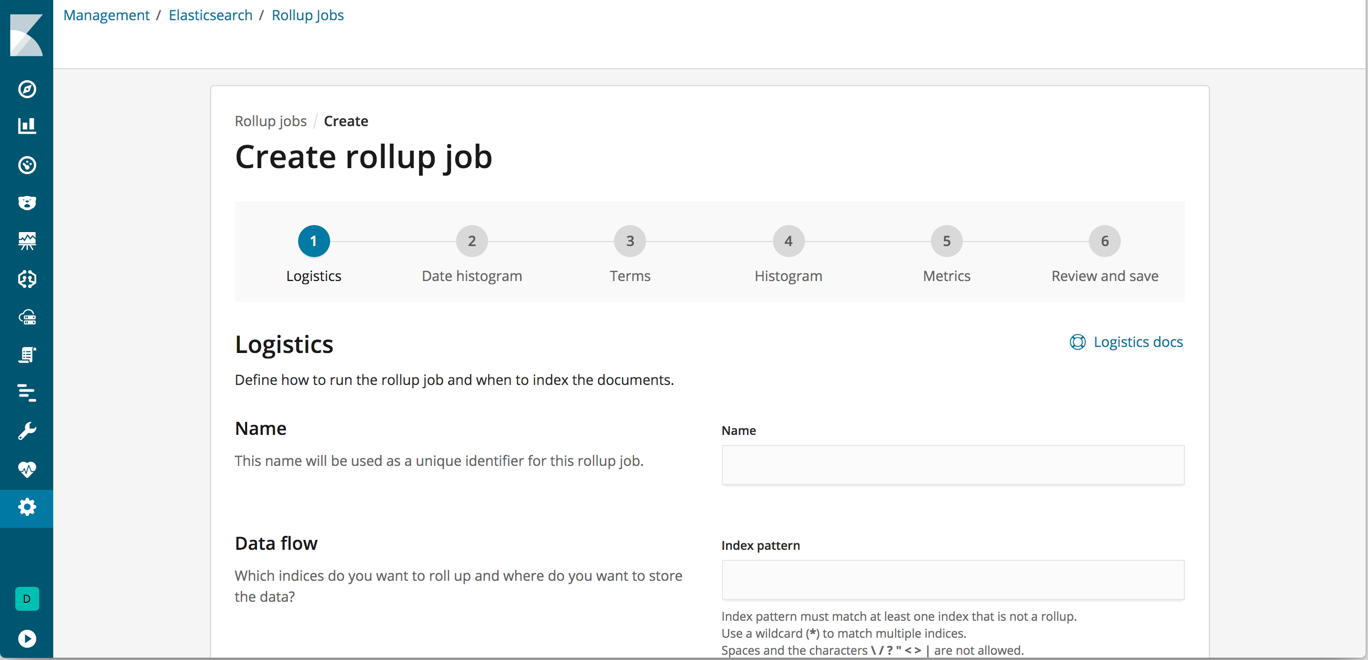Open the Dashboard app in sidebar
The height and width of the screenshot is (660, 1368).
[x=27, y=165]
